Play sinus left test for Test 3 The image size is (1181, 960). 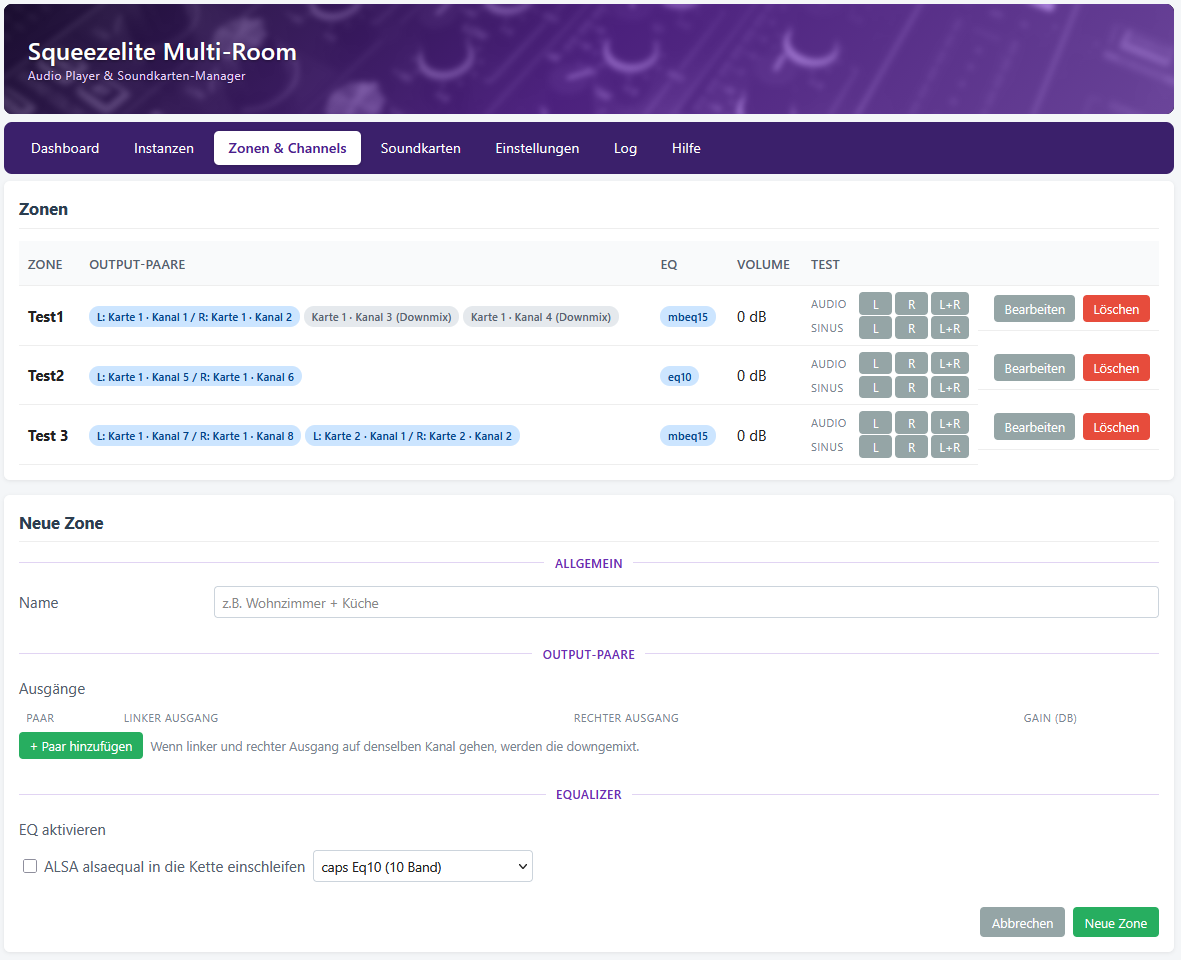pyautogui.click(x=875, y=447)
